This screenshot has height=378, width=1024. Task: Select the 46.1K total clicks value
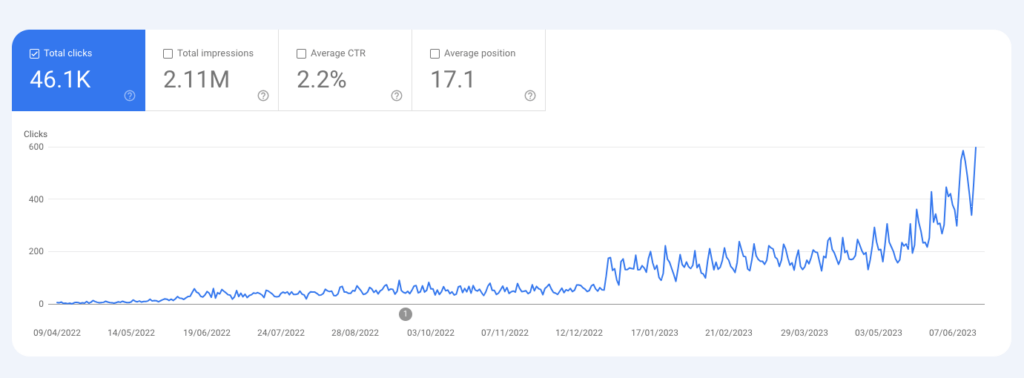tap(60, 80)
